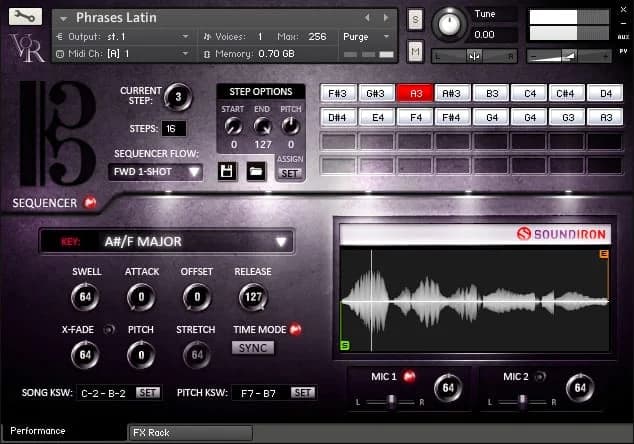This screenshot has height=444, width=634.
Task: Toggle the TIME MODE power button
Action: coord(296,330)
